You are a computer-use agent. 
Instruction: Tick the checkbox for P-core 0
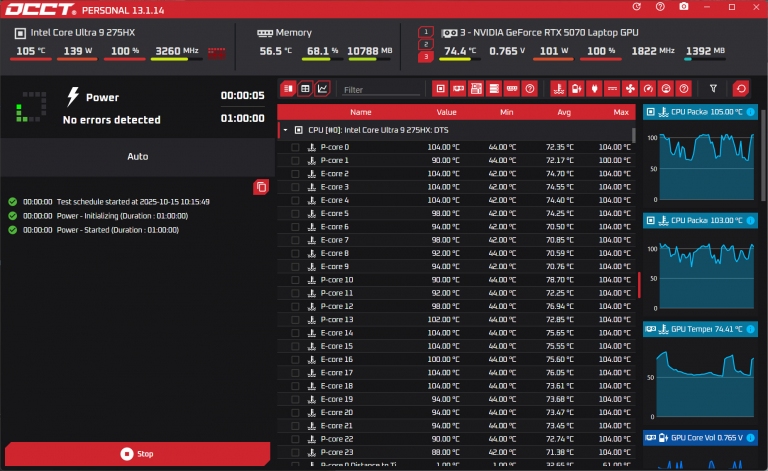click(x=295, y=147)
